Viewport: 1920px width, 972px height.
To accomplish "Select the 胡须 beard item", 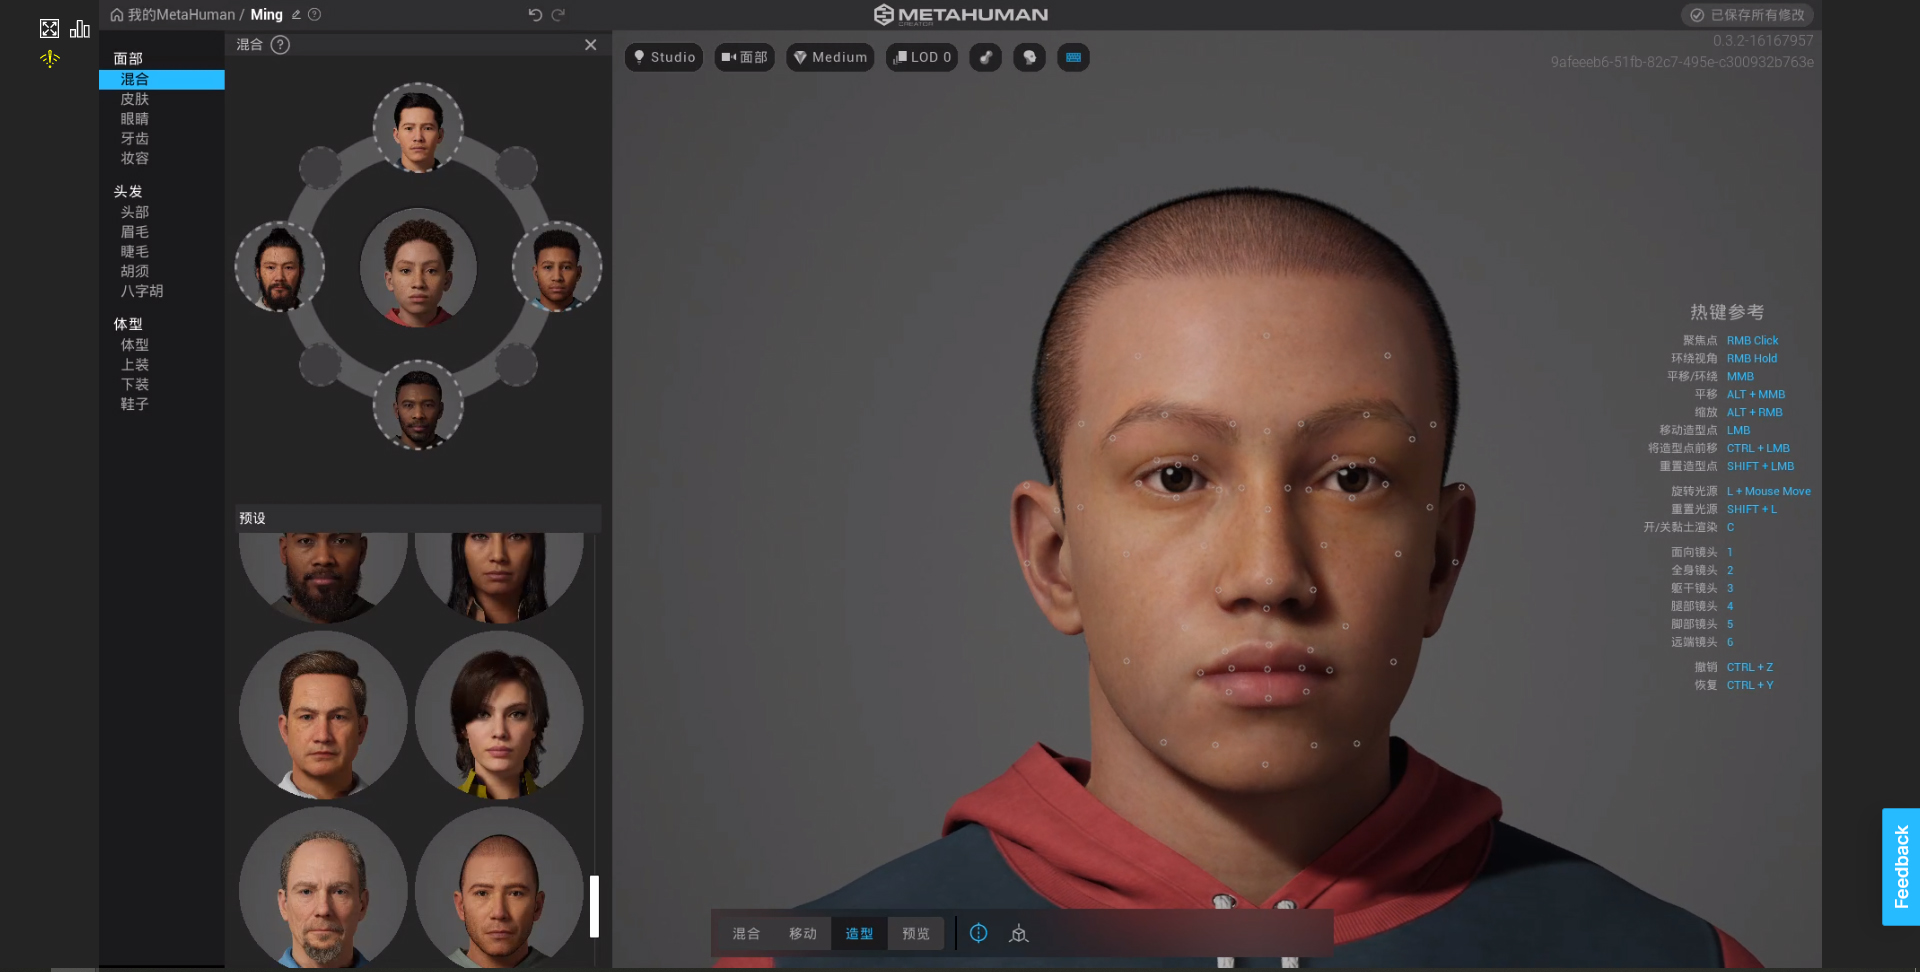I will point(135,271).
